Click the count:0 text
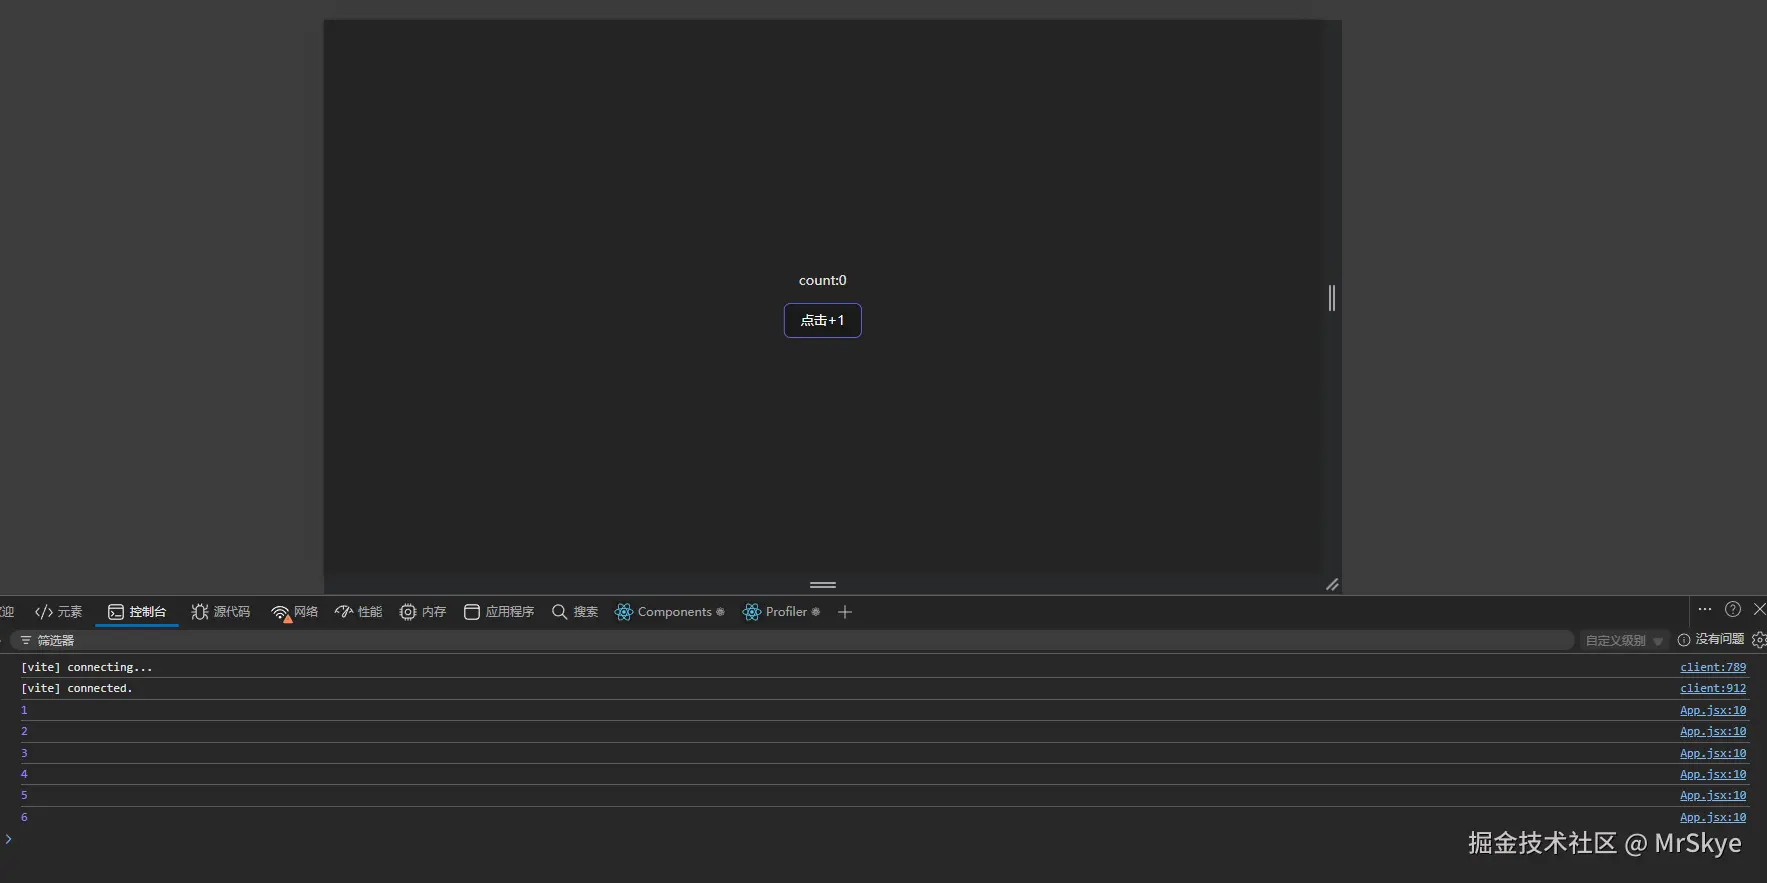Viewport: 1767px width, 883px height. 822,280
